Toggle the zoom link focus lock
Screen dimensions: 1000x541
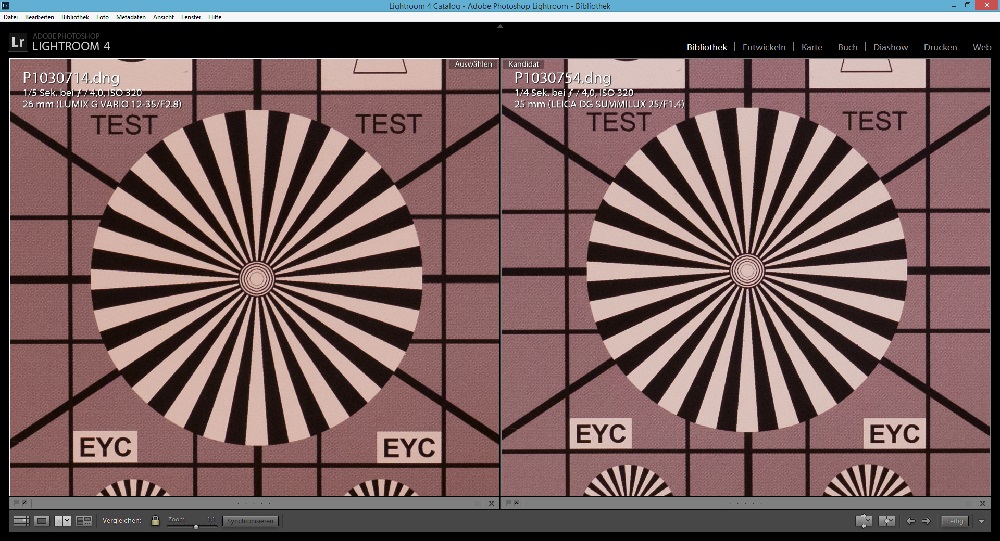(155, 521)
